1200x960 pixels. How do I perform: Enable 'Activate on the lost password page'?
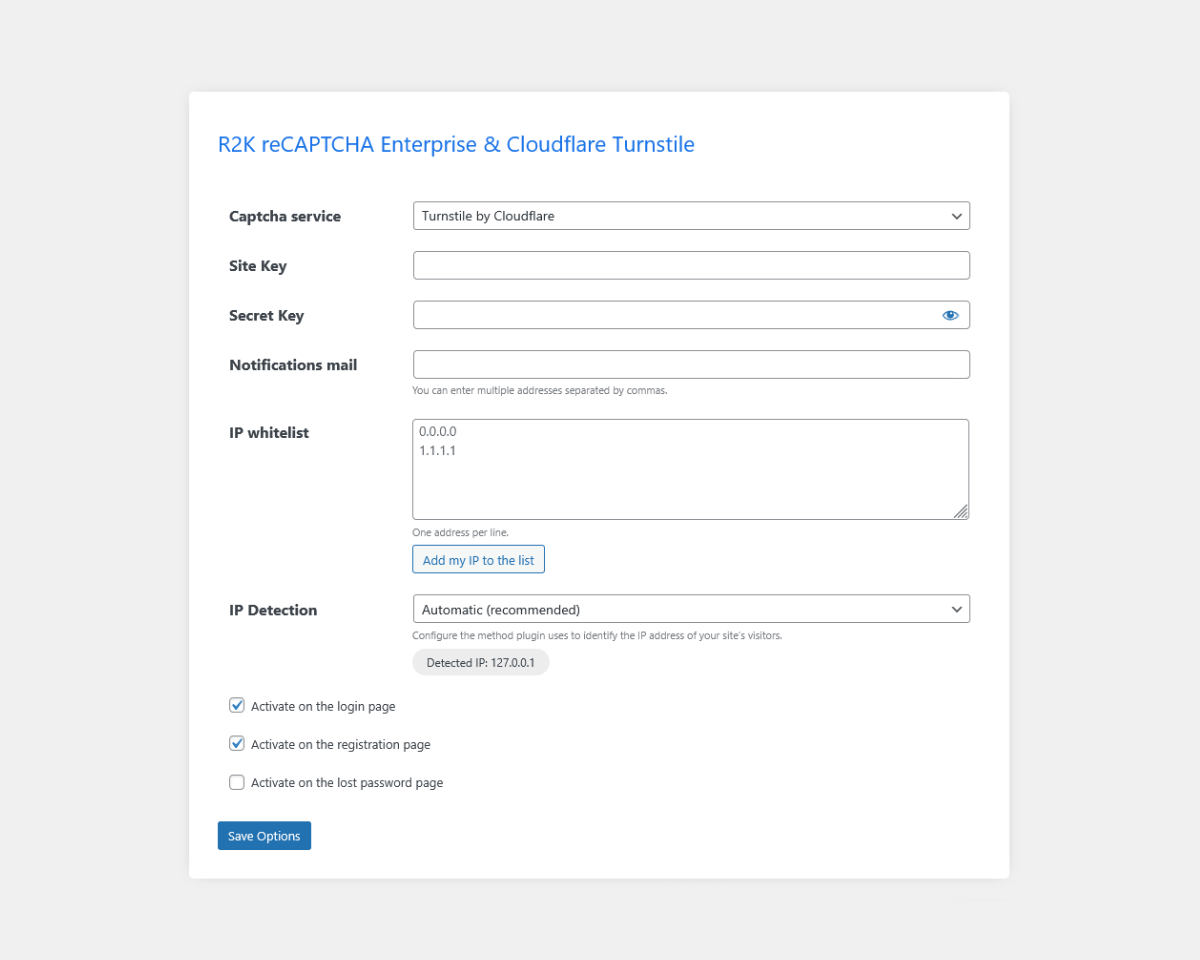[237, 782]
